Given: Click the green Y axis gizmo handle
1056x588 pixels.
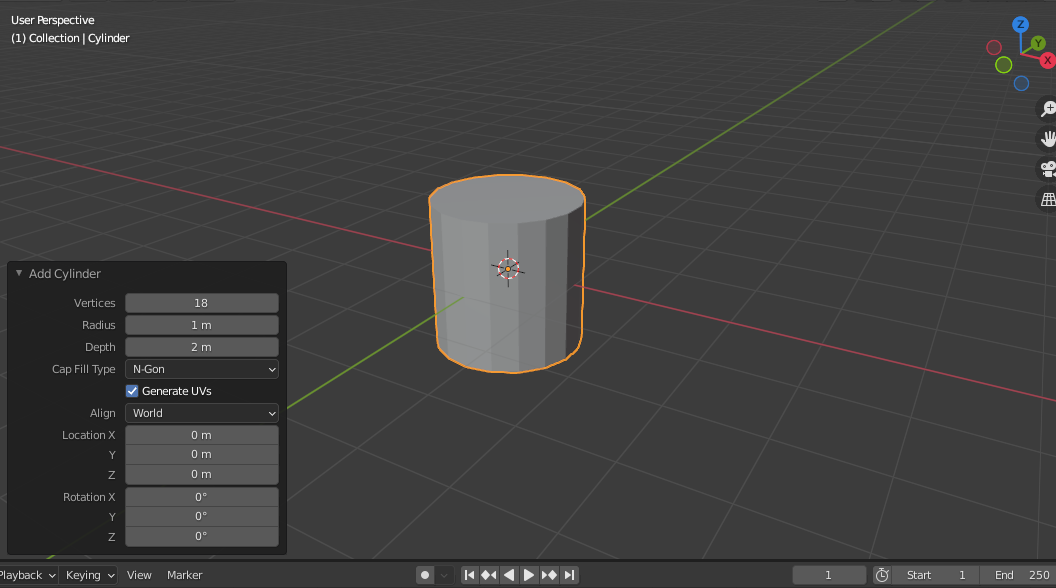Looking at the screenshot, I should point(1038,44).
